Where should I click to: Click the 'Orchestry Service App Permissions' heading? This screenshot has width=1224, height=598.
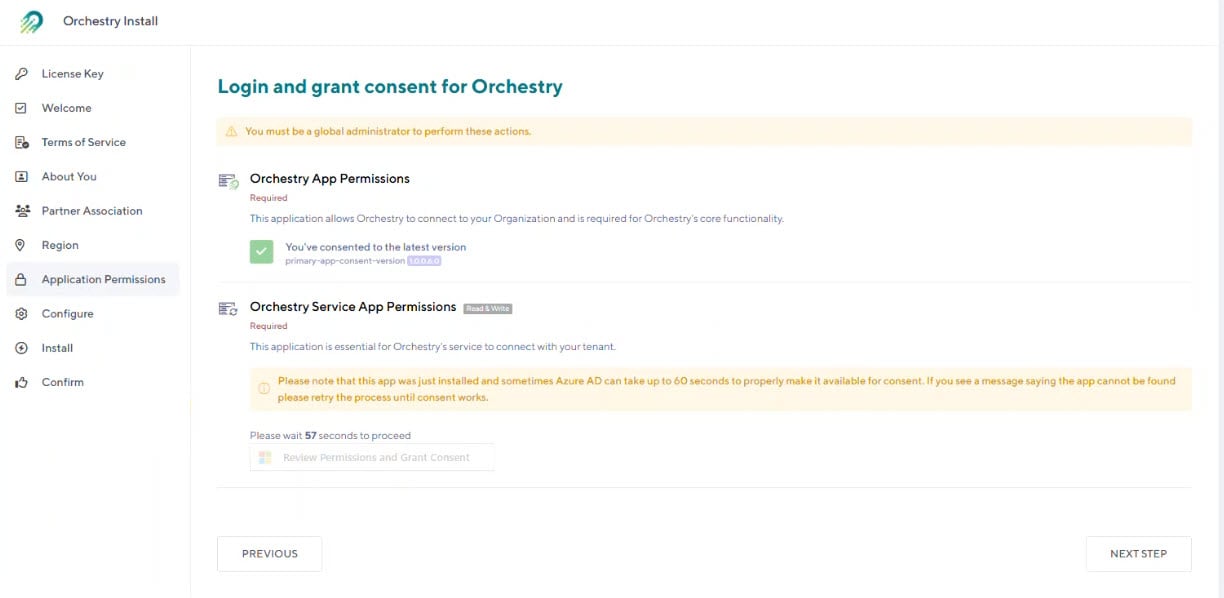pyautogui.click(x=353, y=307)
